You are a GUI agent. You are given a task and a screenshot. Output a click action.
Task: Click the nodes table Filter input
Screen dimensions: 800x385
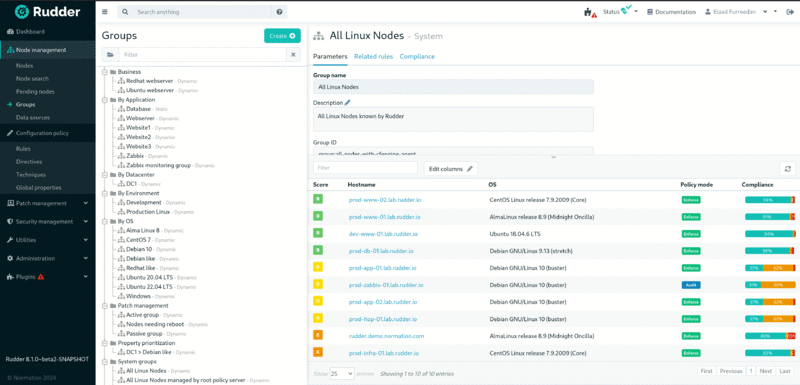tap(365, 168)
